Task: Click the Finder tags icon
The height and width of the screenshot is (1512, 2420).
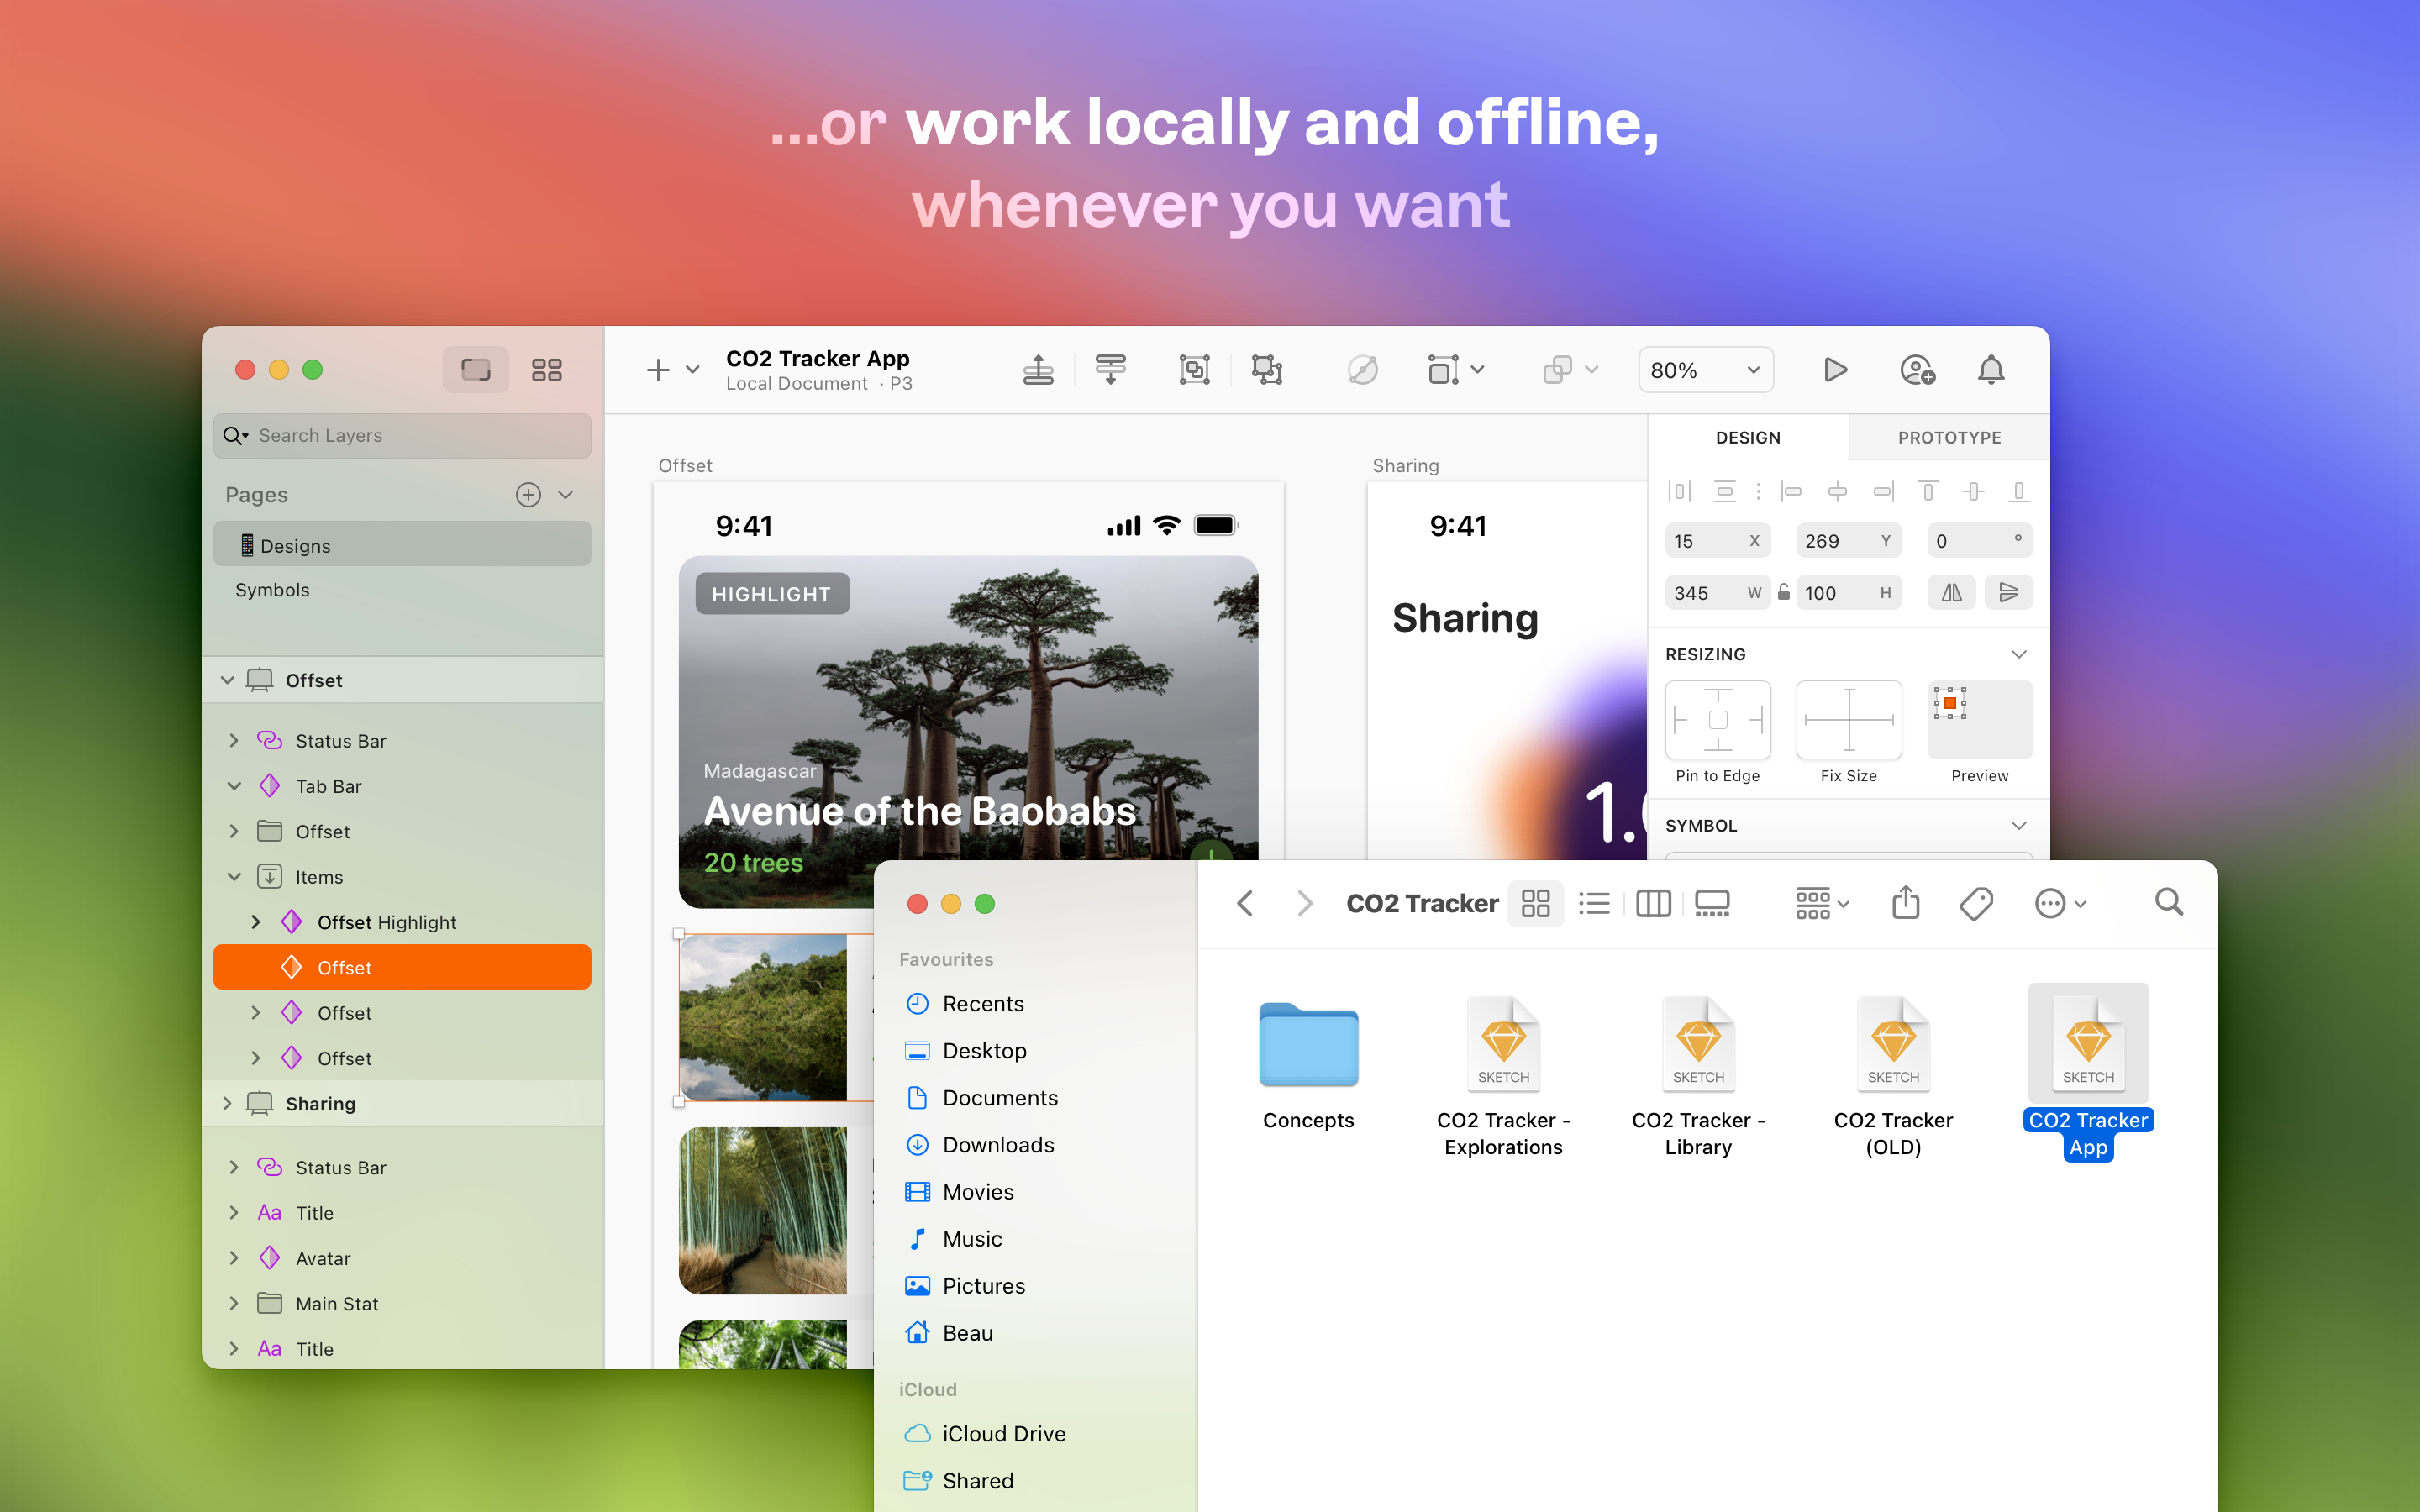Action: [1975, 903]
